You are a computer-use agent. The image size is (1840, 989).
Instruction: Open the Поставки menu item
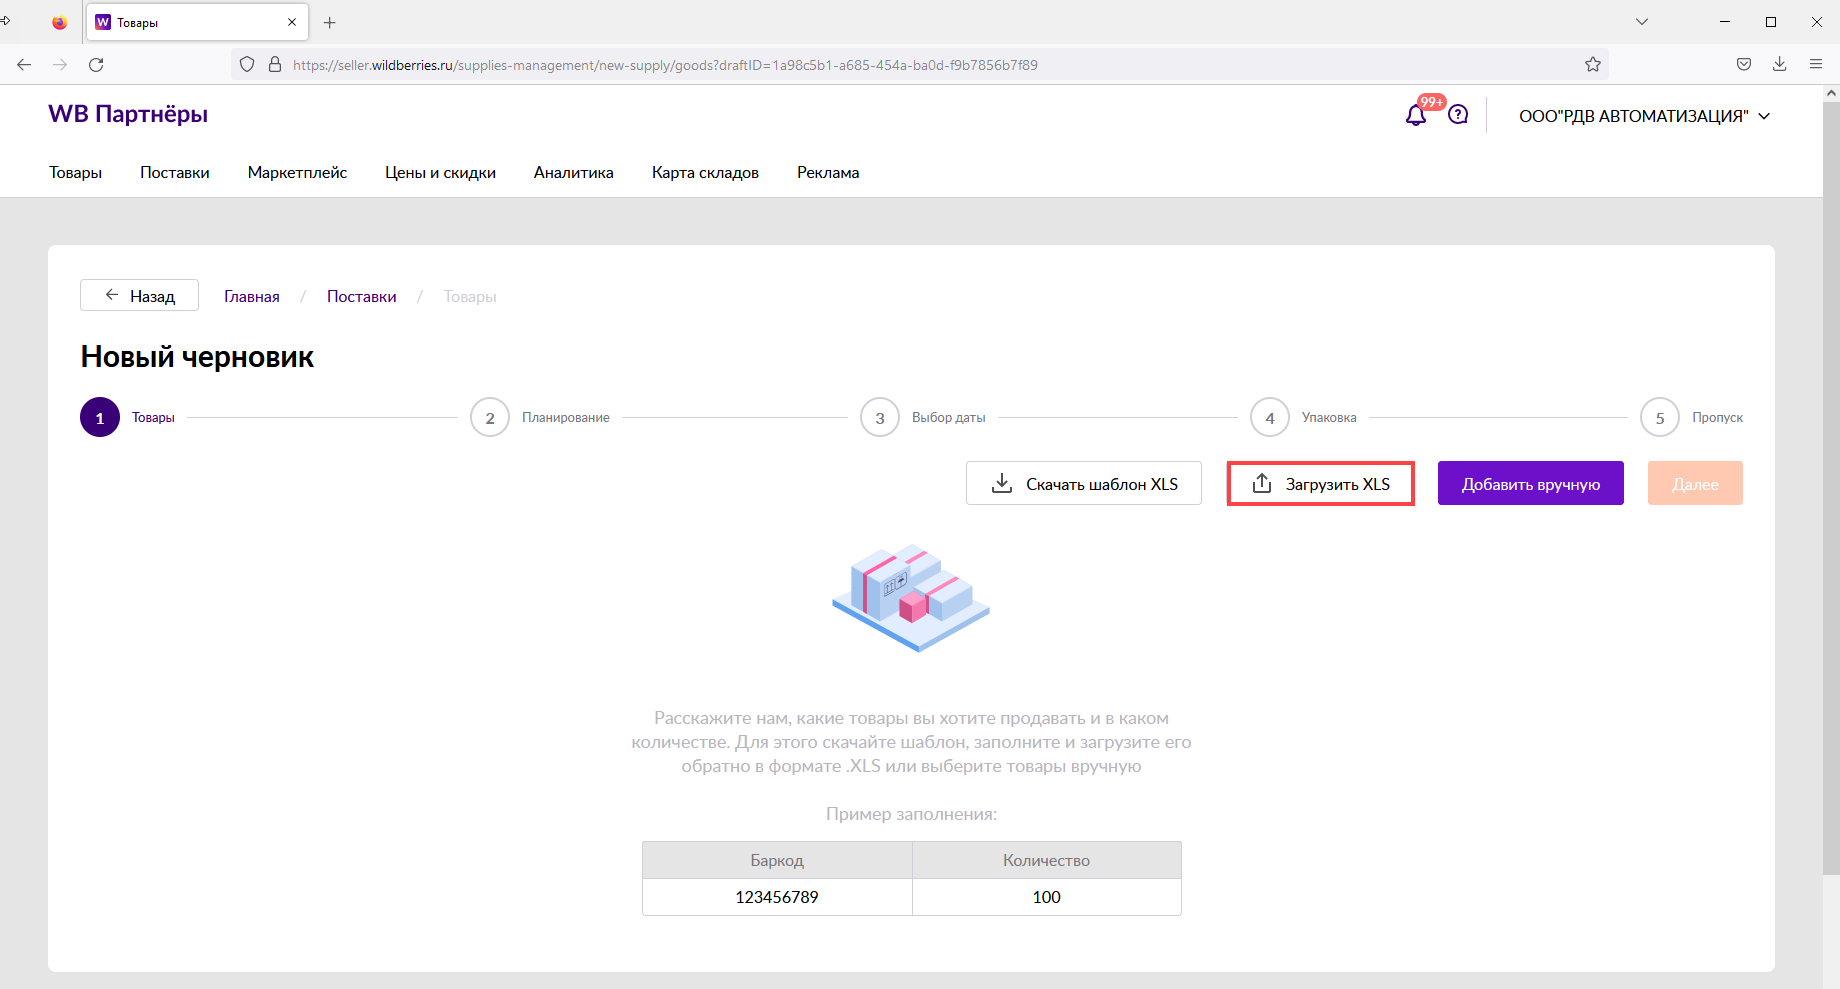point(175,172)
